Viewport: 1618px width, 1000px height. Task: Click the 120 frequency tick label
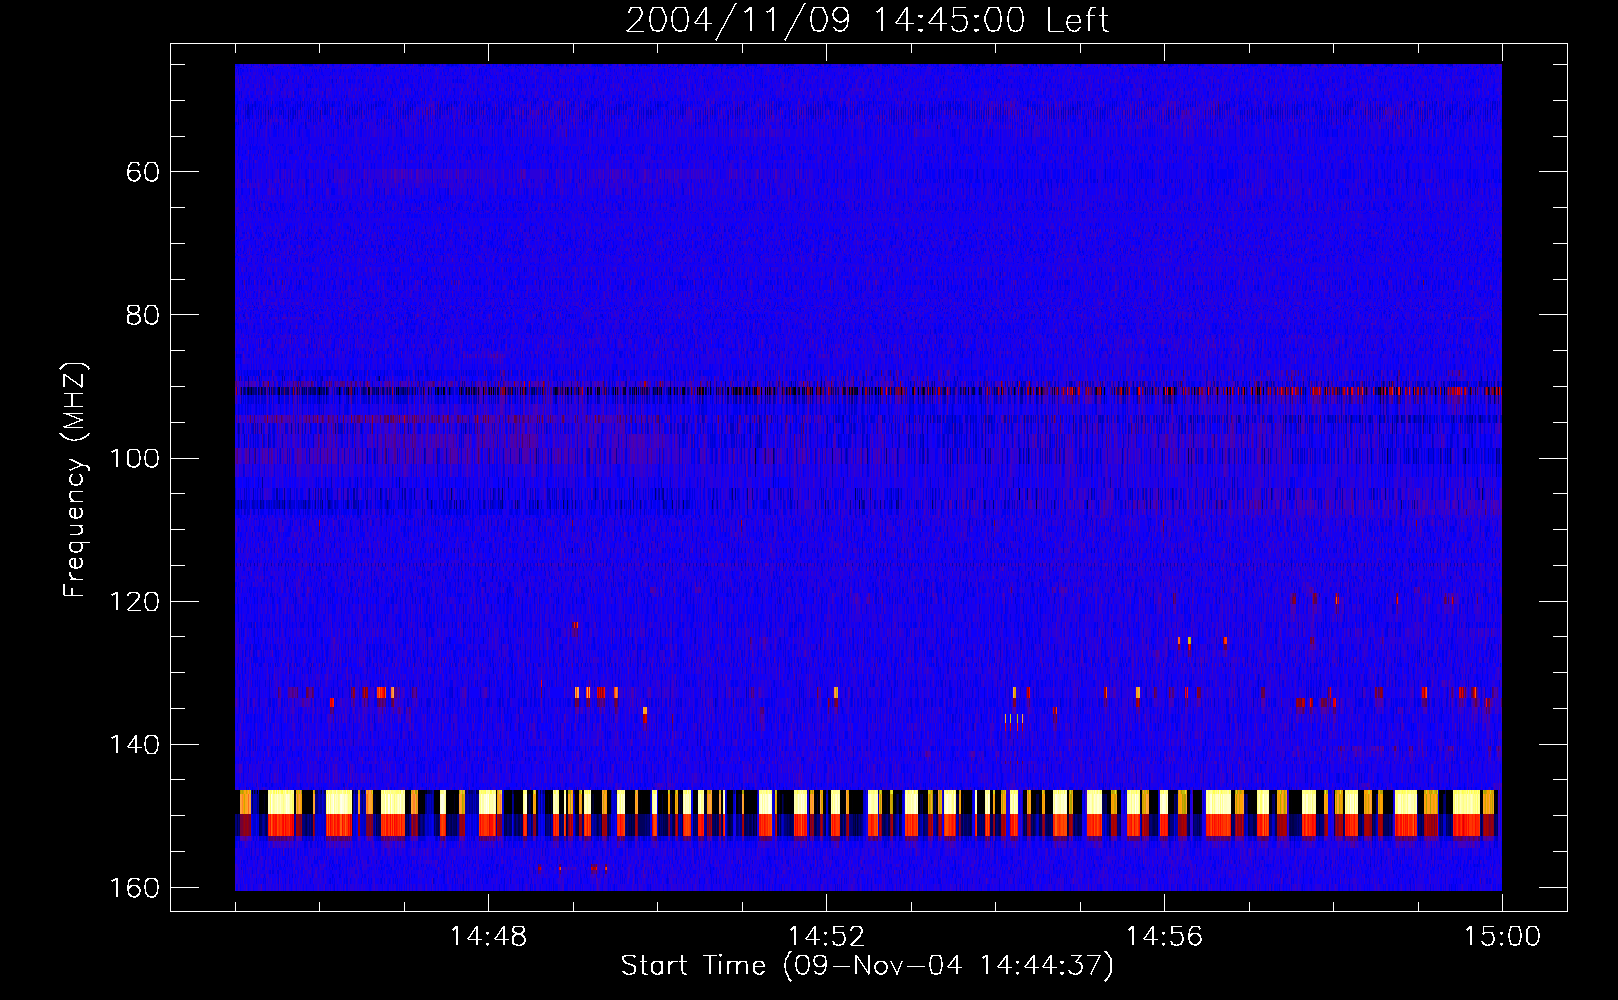click(x=134, y=601)
